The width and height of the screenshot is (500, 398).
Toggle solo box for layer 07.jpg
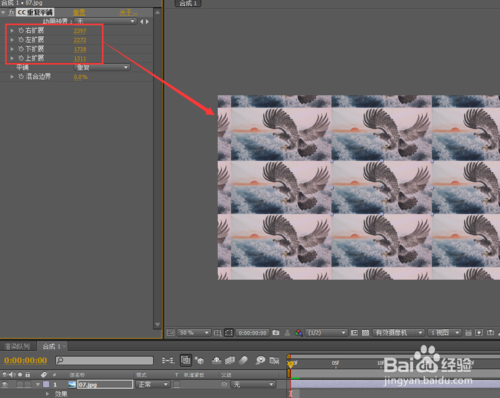pos(20,385)
